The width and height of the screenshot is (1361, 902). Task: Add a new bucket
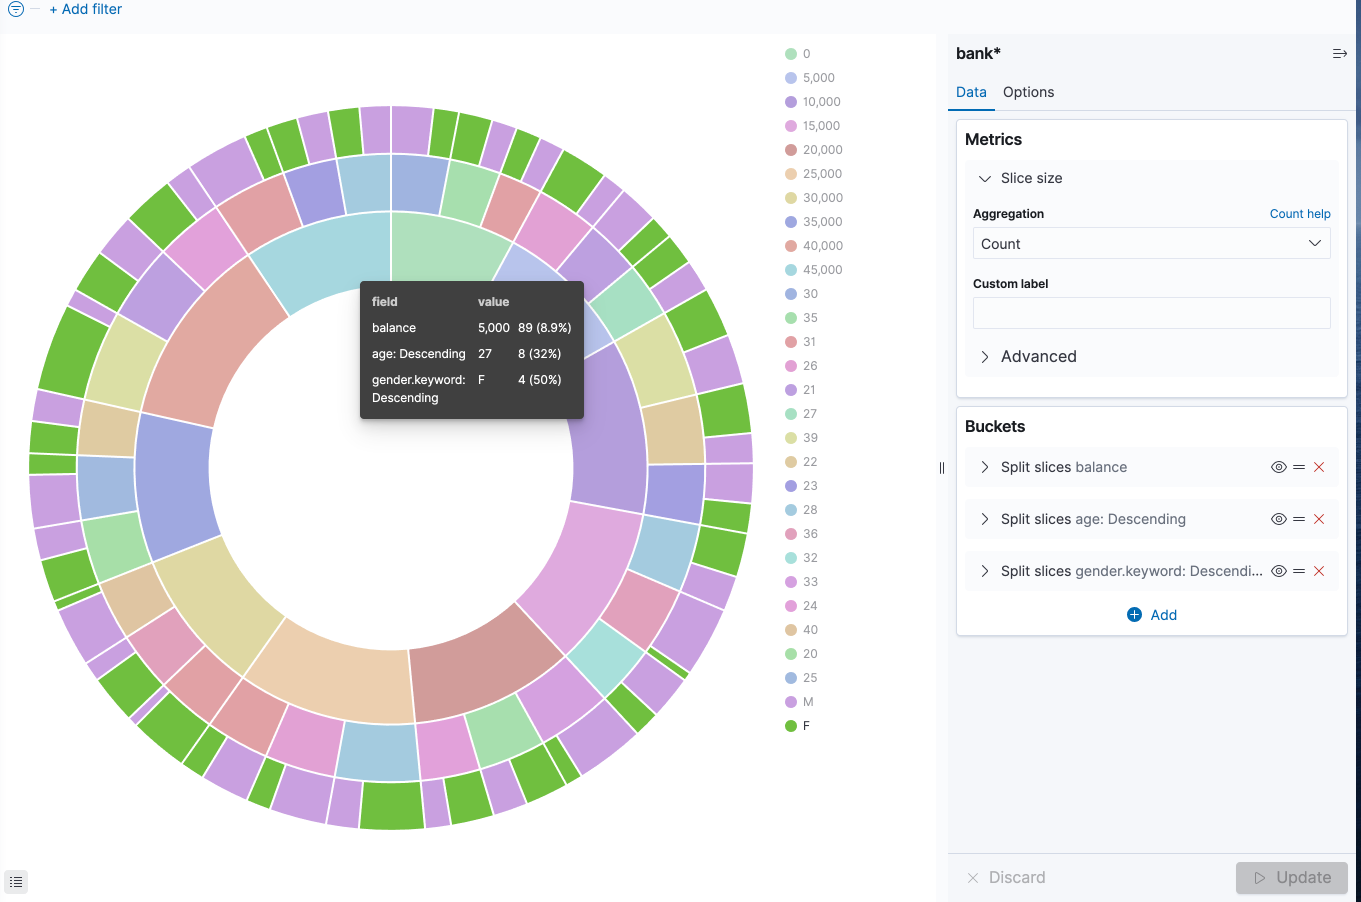pos(1152,615)
